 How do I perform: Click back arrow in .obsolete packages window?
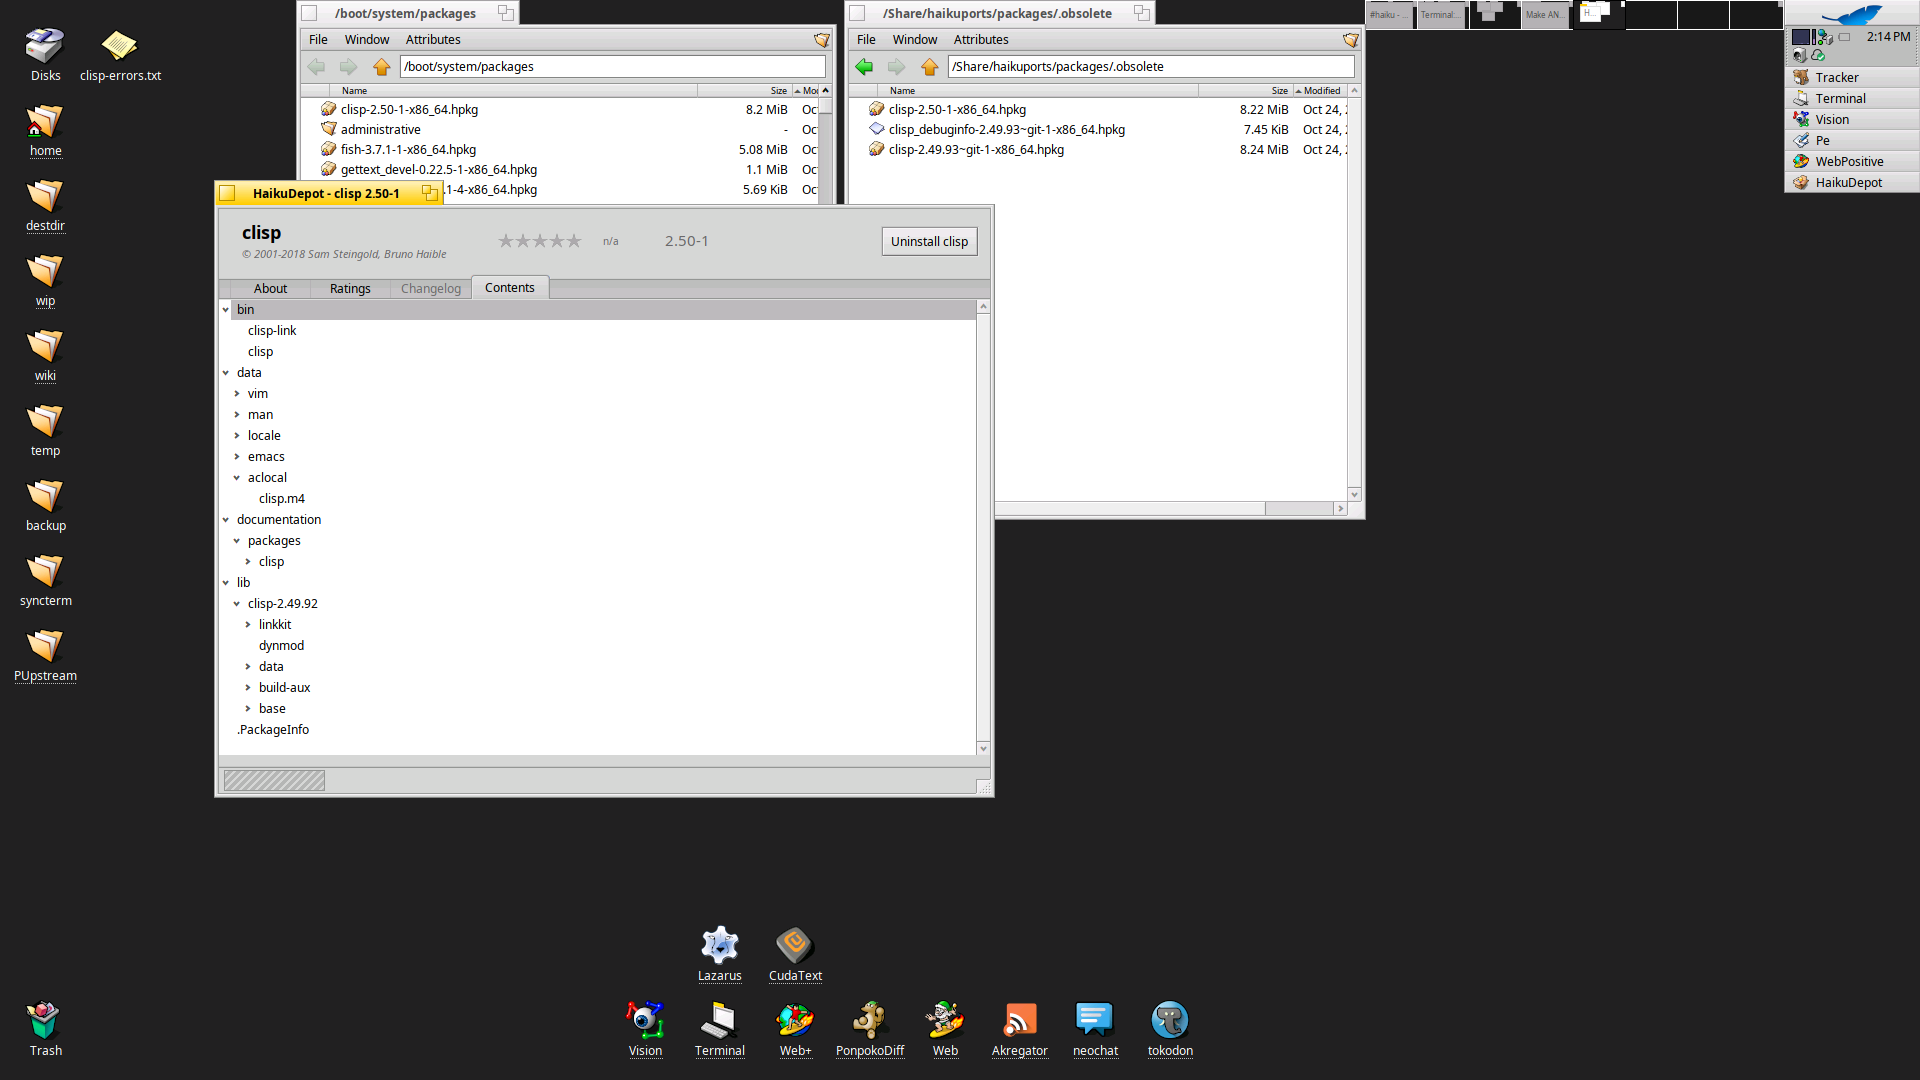865,67
